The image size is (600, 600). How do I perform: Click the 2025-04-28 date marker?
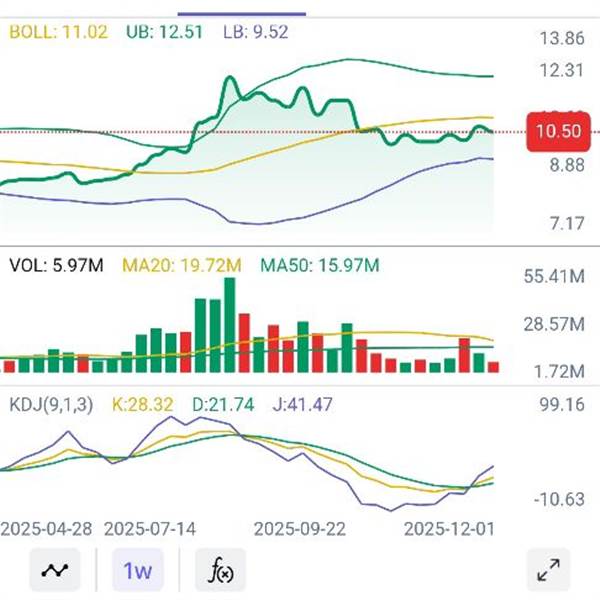[x=48, y=527]
